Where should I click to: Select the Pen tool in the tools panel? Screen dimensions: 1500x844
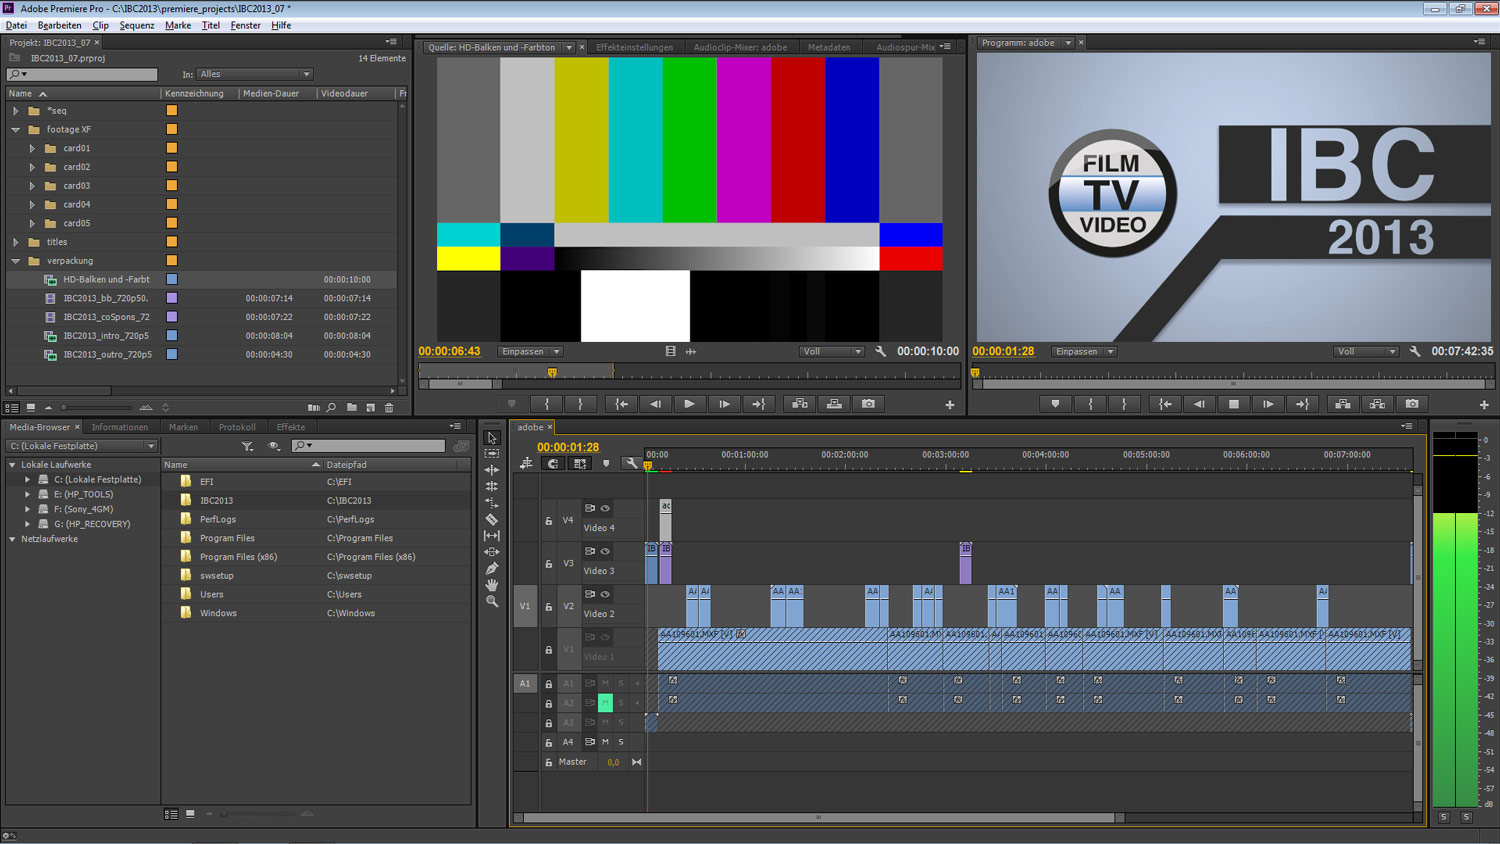[492, 569]
